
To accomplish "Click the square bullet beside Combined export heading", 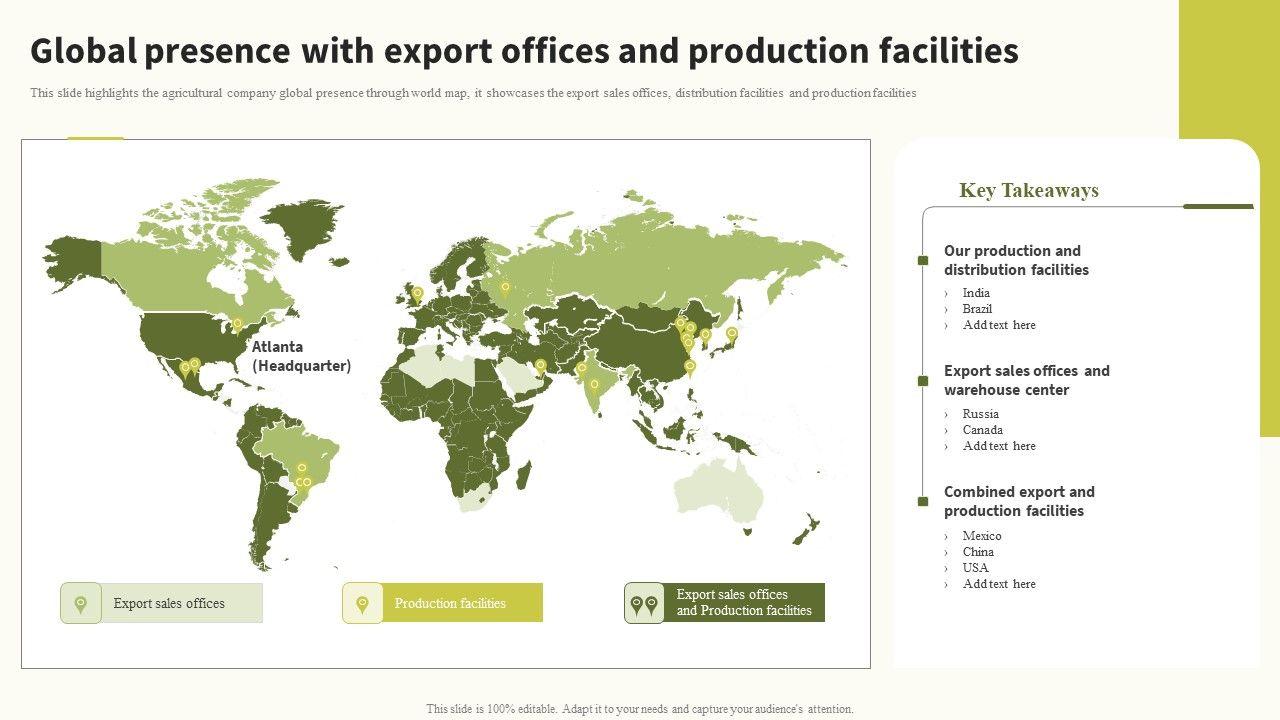I will coord(923,502).
